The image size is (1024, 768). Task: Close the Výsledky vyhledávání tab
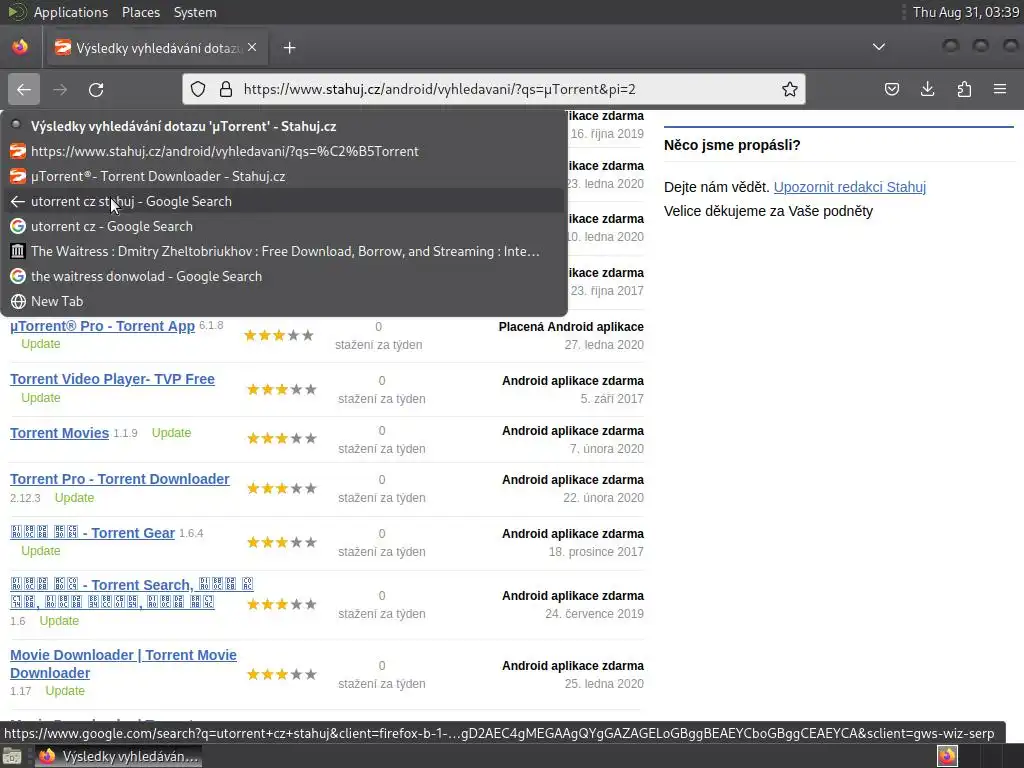(x=252, y=48)
